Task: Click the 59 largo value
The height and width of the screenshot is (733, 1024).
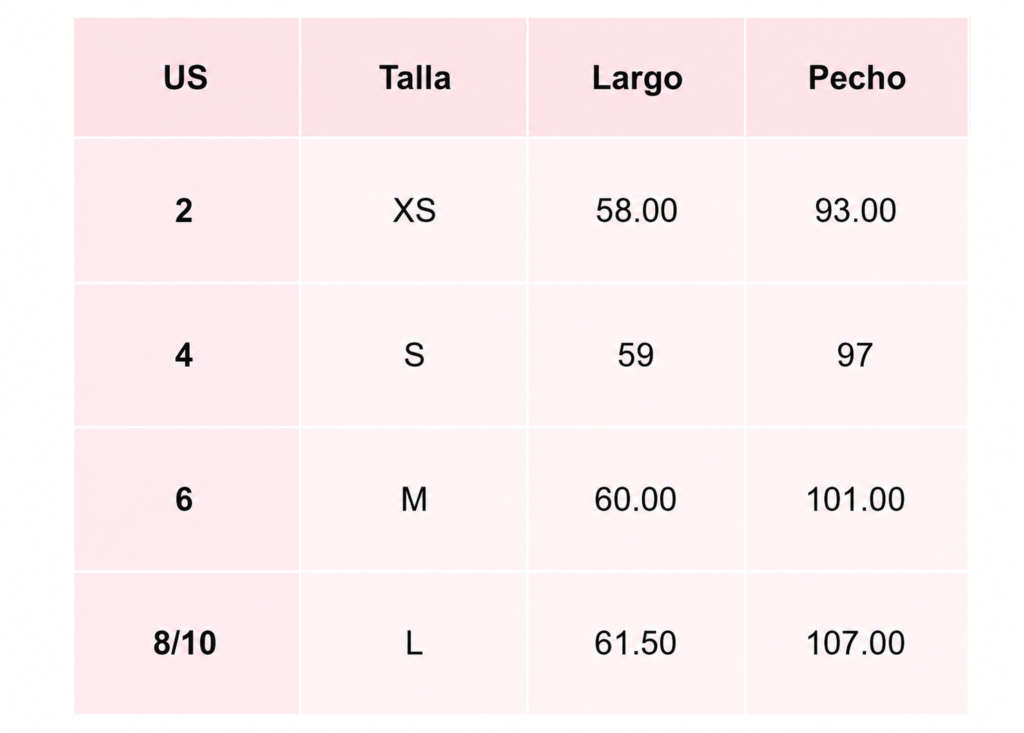Action: (635, 355)
